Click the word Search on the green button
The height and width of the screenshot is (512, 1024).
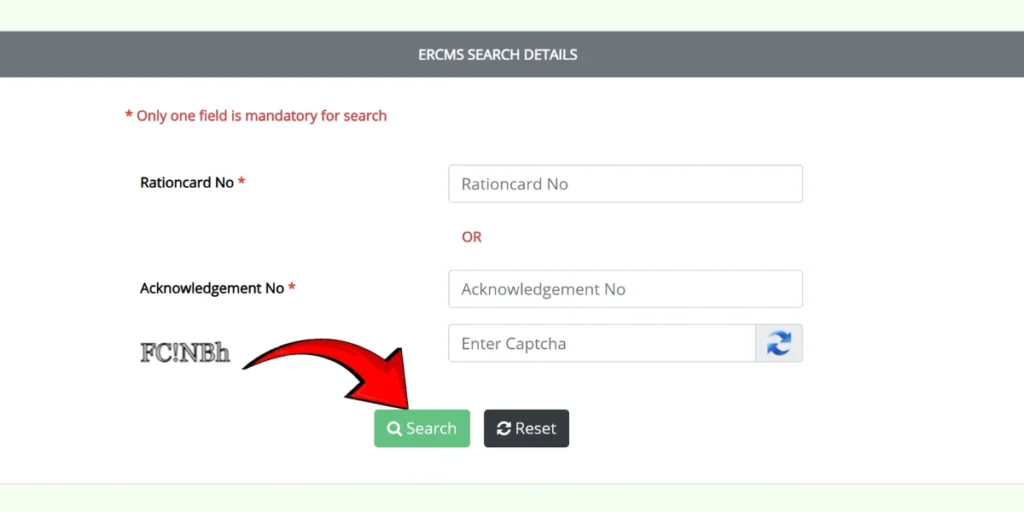[x=431, y=428]
